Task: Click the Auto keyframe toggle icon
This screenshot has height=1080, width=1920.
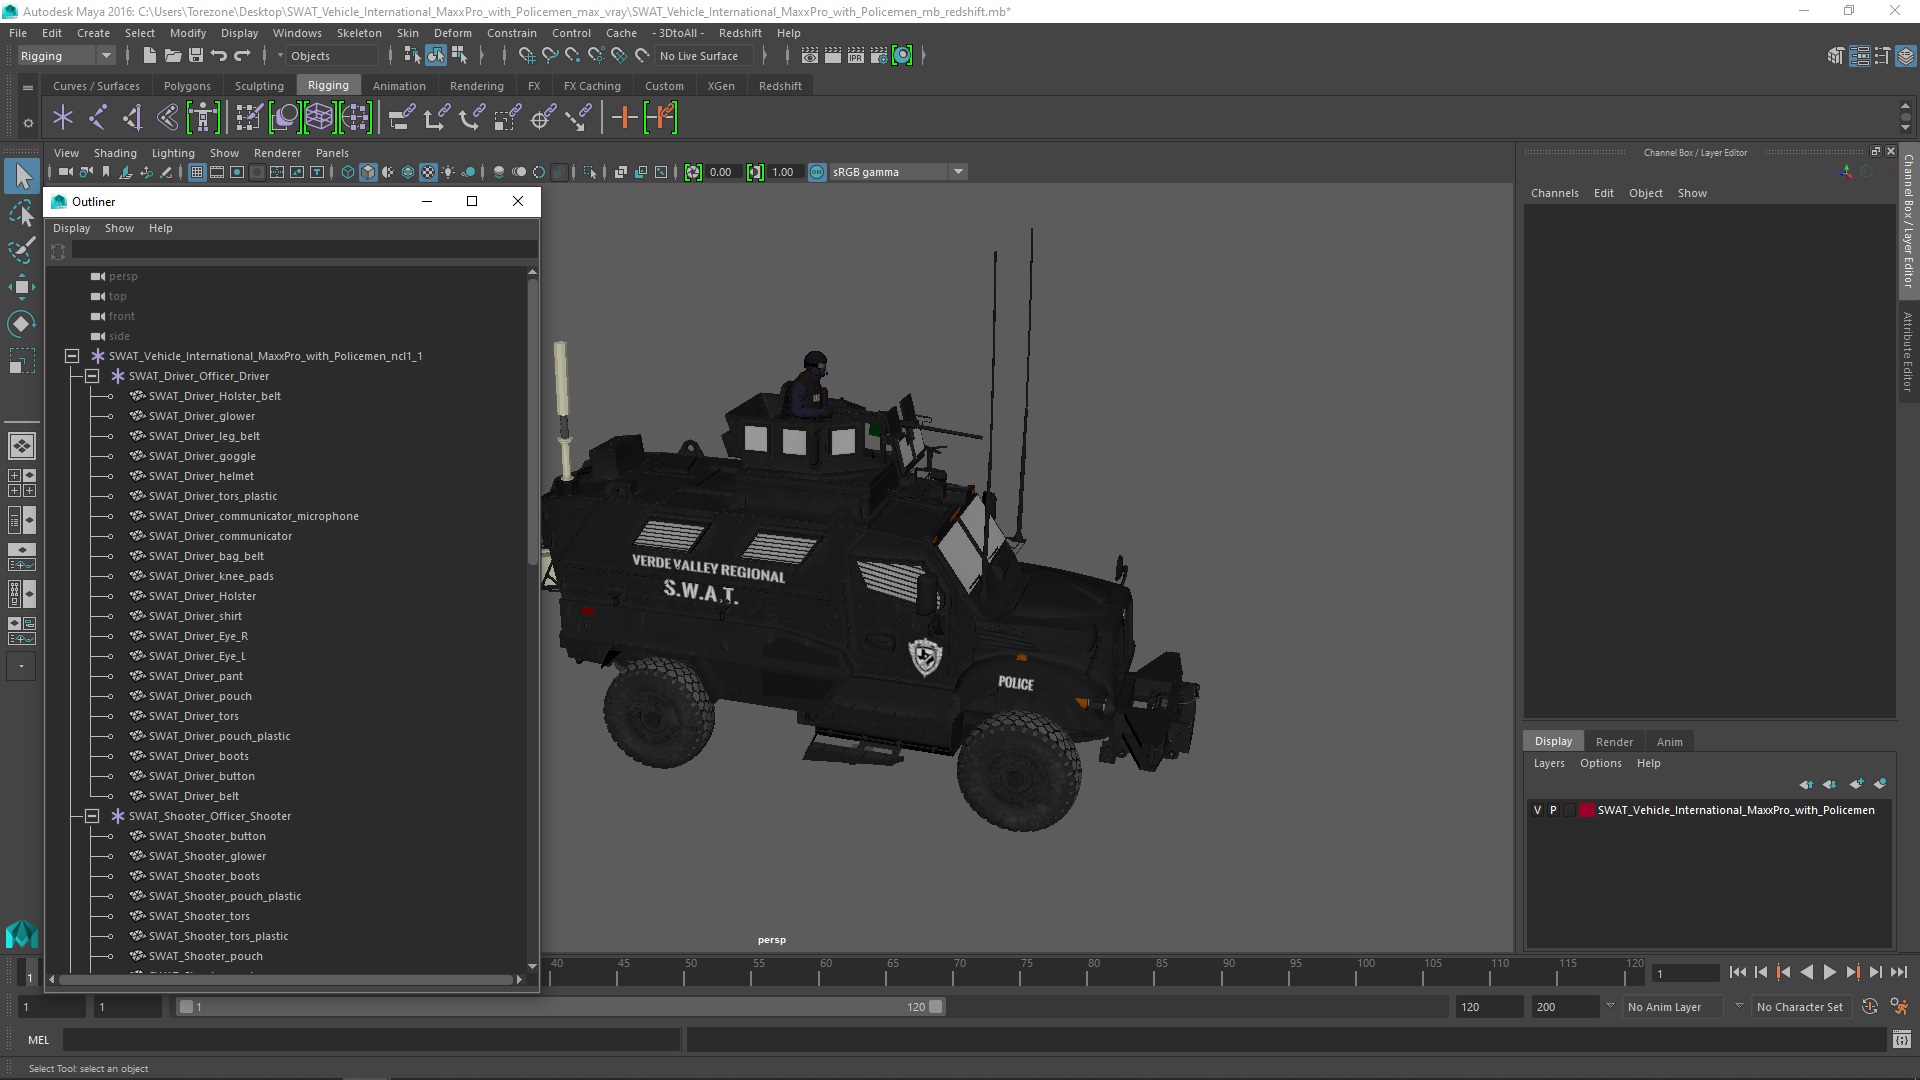Action: (1870, 1007)
